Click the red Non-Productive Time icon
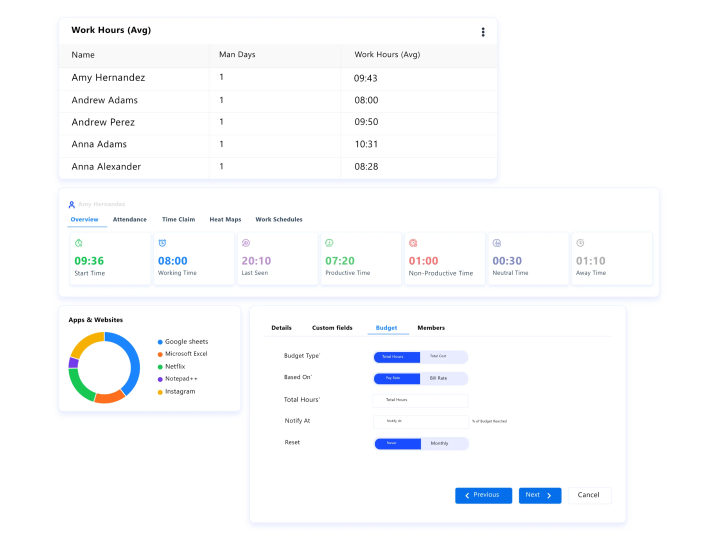The height and width of the screenshot is (540, 718). pos(414,243)
